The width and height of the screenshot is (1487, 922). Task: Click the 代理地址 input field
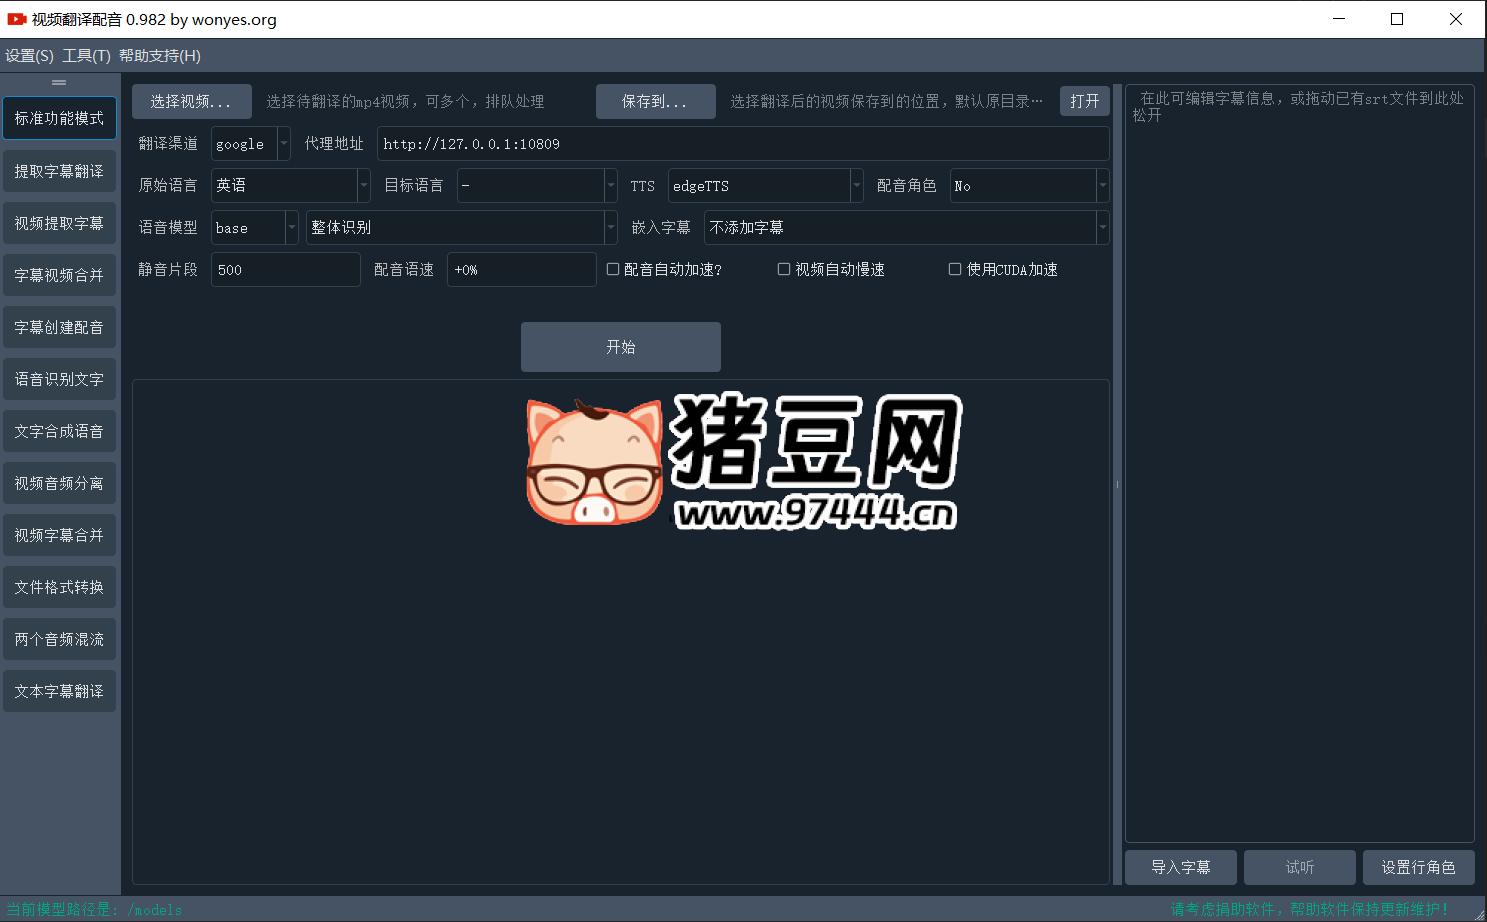click(x=742, y=144)
